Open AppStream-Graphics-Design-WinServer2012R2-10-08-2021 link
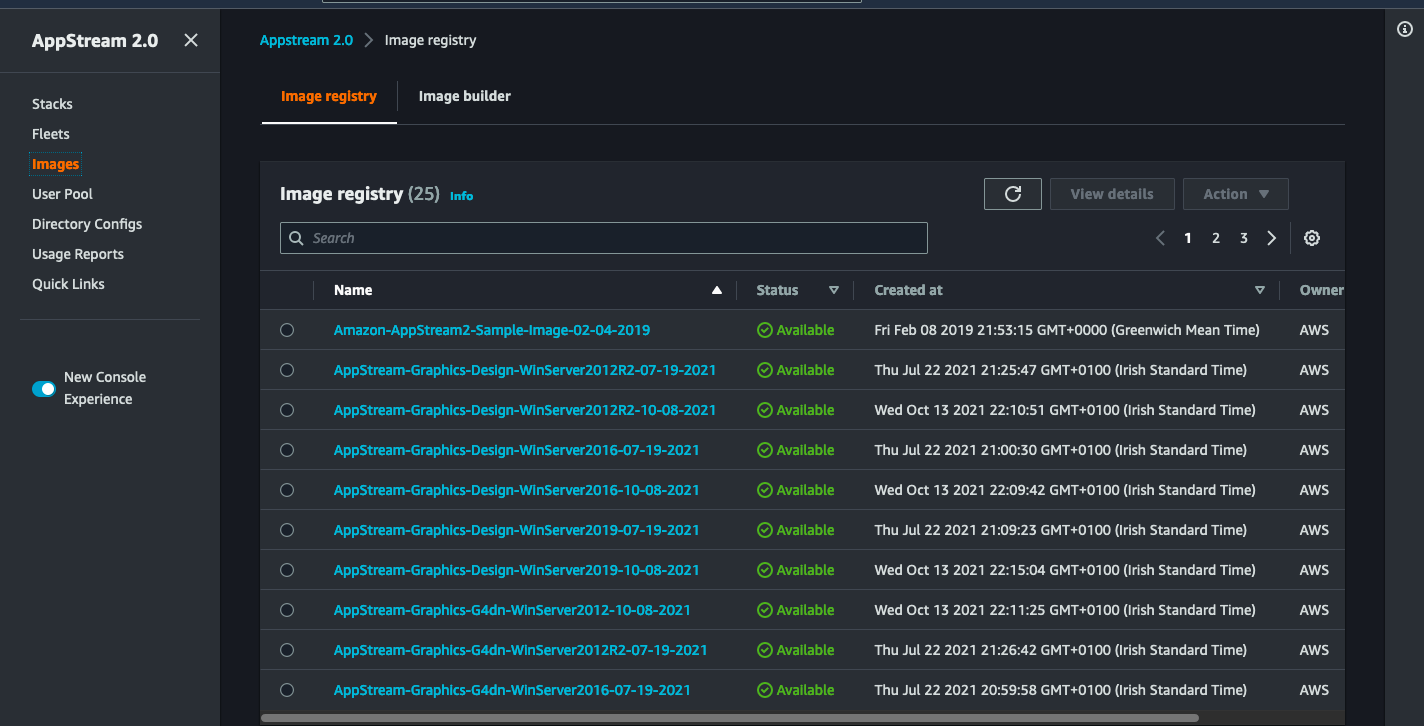 click(525, 410)
